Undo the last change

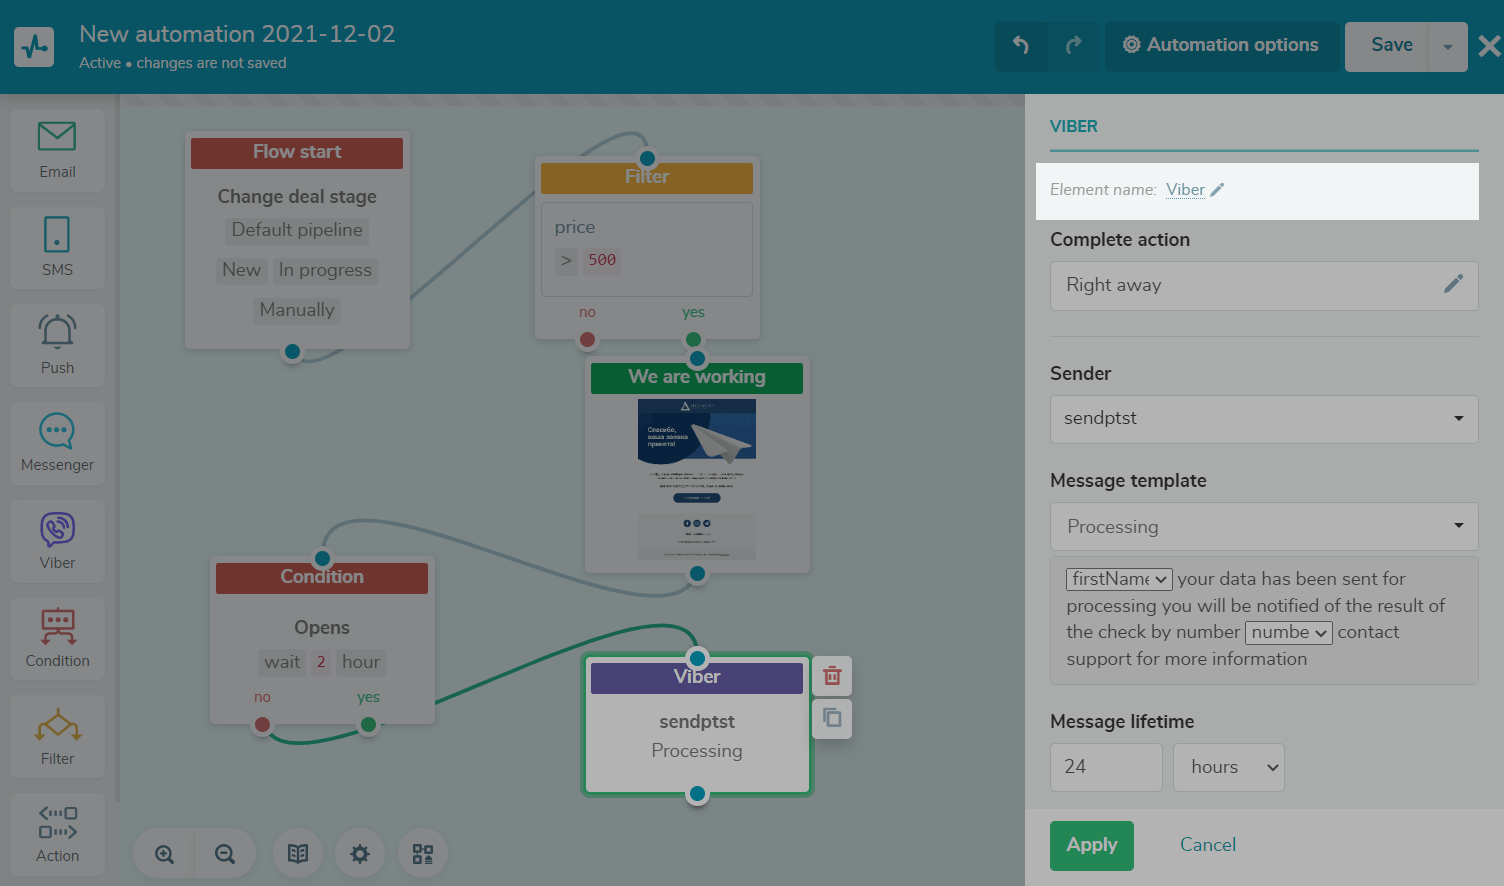(1021, 46)
